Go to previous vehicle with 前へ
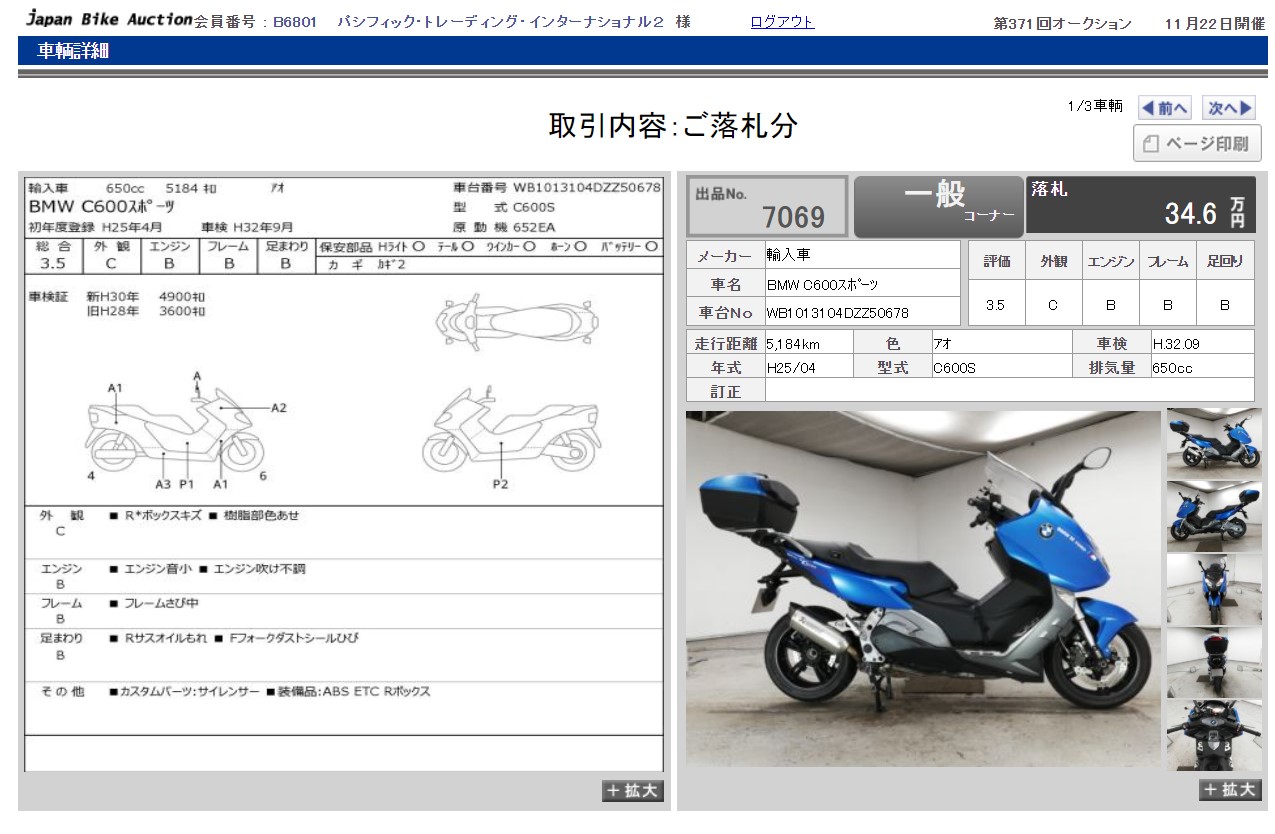Viewport: 1275px width, 834px height. point(1165,108)
